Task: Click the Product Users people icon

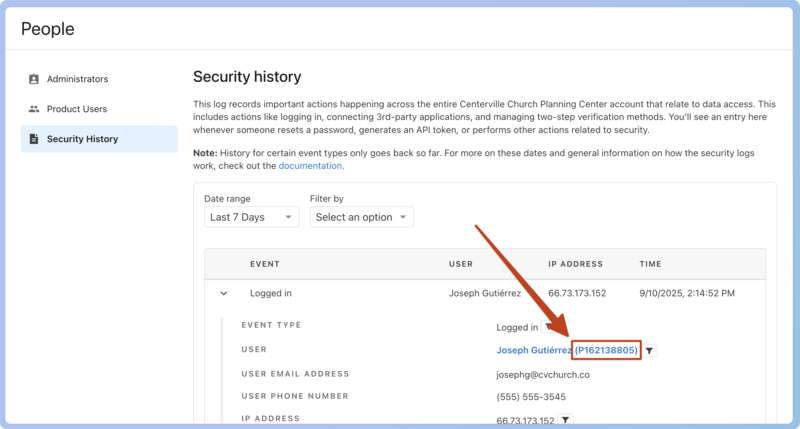Action: pos(34,109)
